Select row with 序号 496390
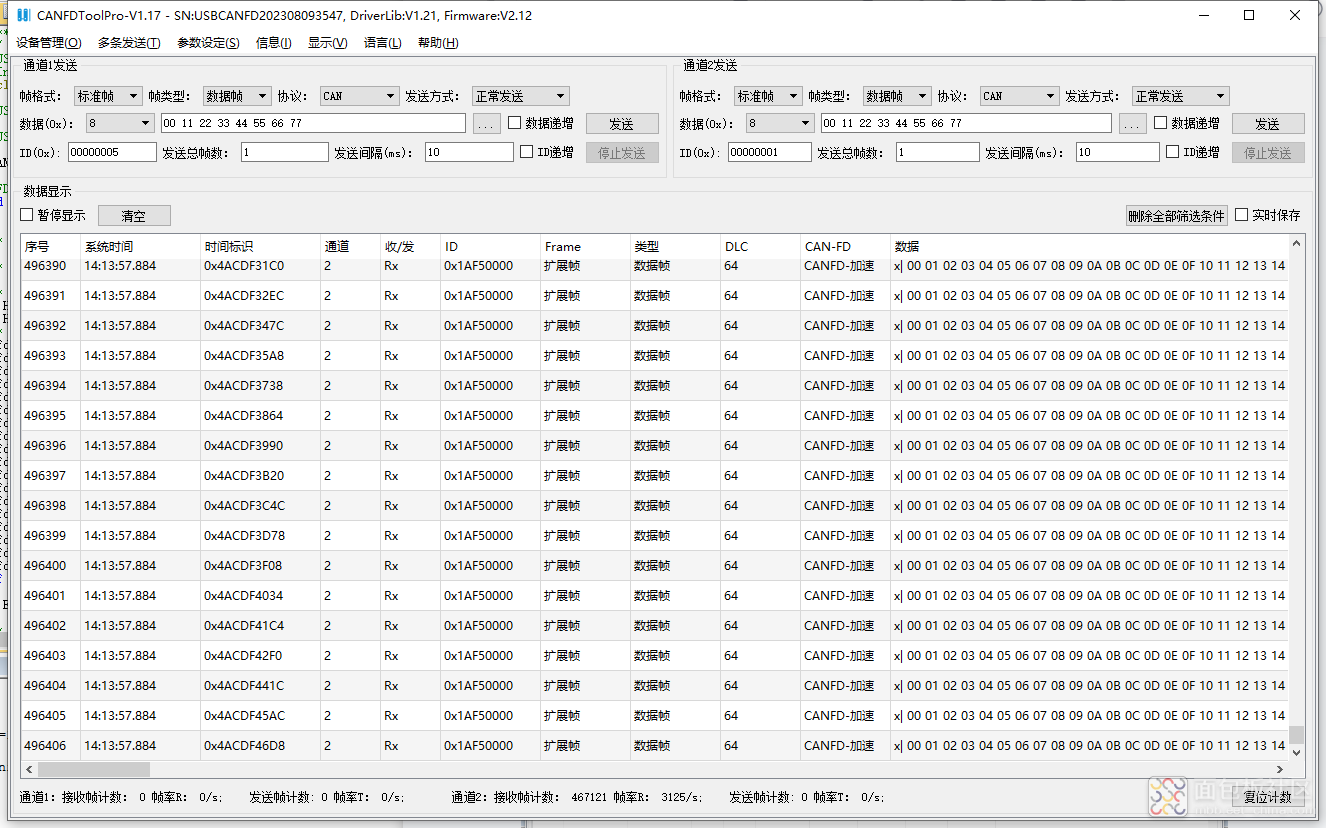Screen dimensions: 1326x828 [654, 267]
